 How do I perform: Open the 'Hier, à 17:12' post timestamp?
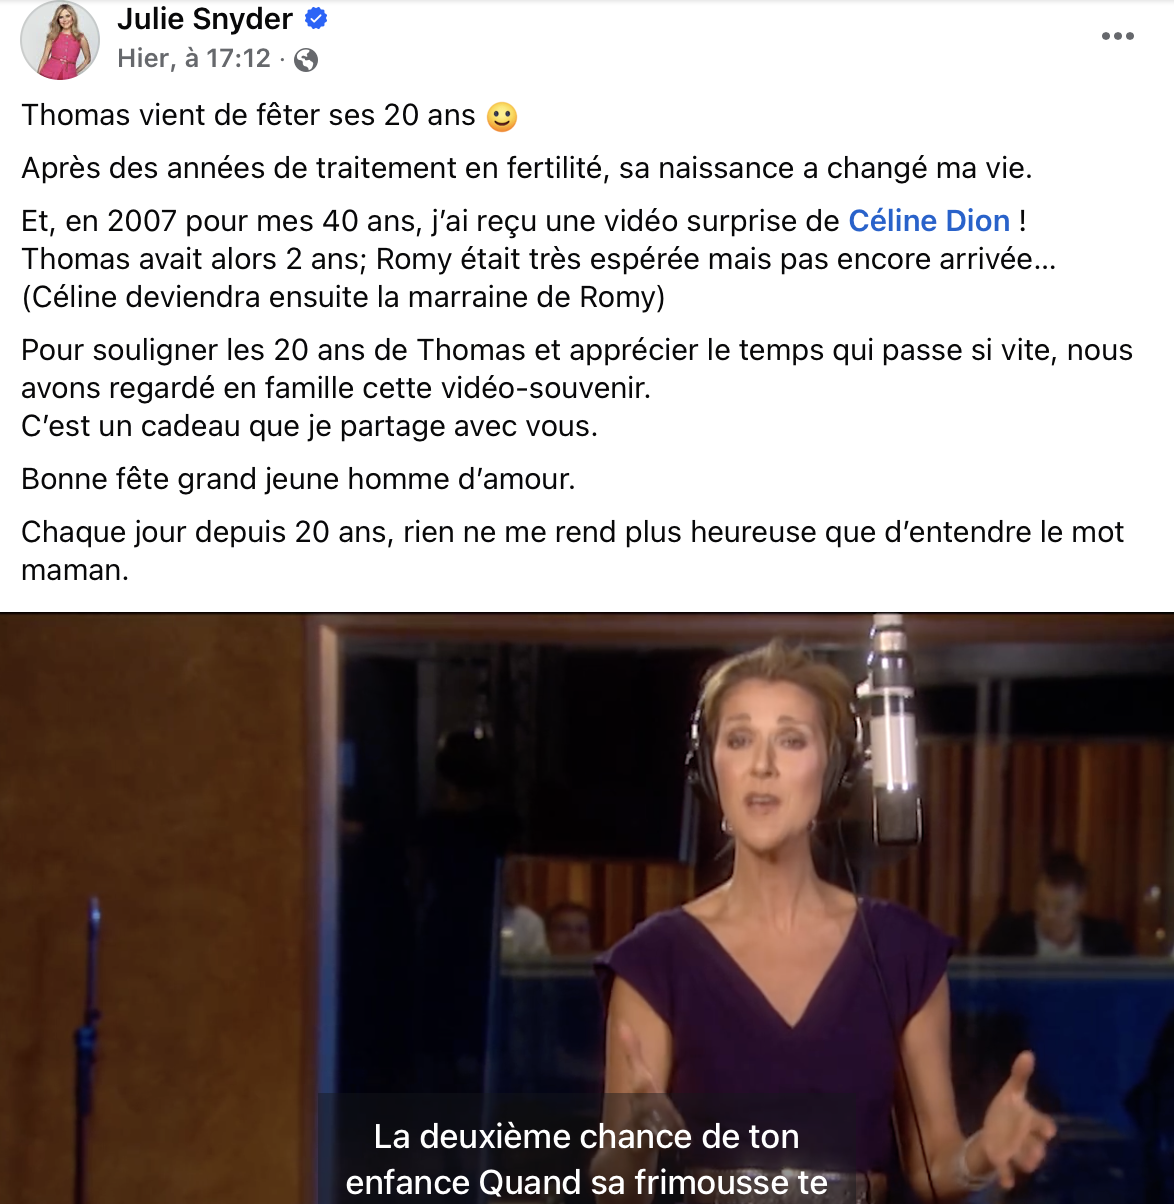pos(194,59)
